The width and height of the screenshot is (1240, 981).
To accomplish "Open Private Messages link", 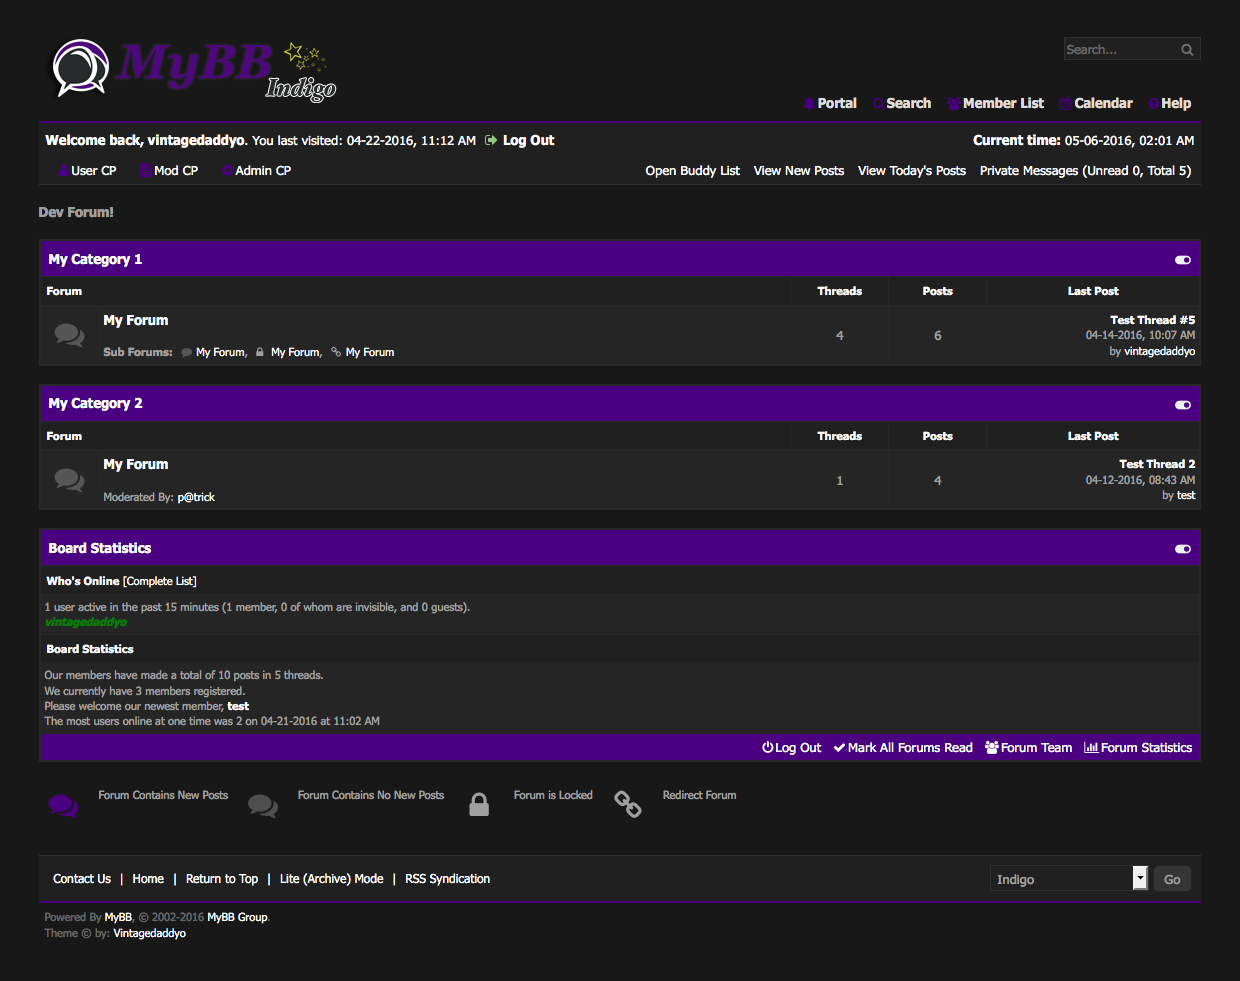I will (x=1085, y=171).
